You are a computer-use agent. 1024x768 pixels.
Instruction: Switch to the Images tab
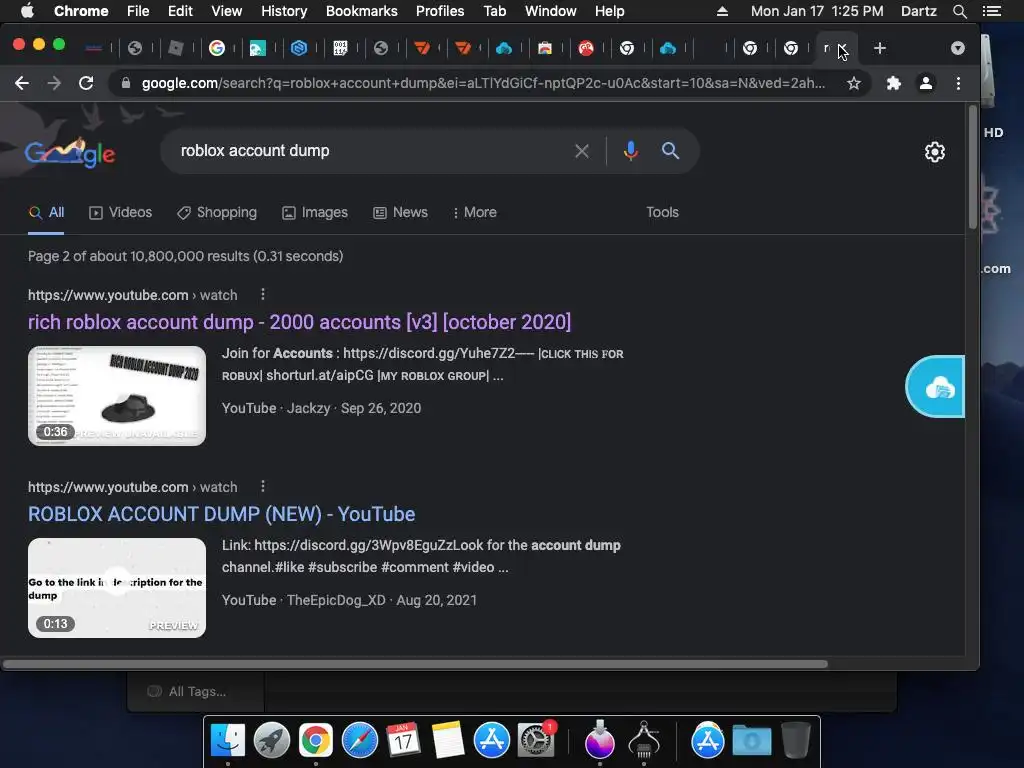pos(315,212)
